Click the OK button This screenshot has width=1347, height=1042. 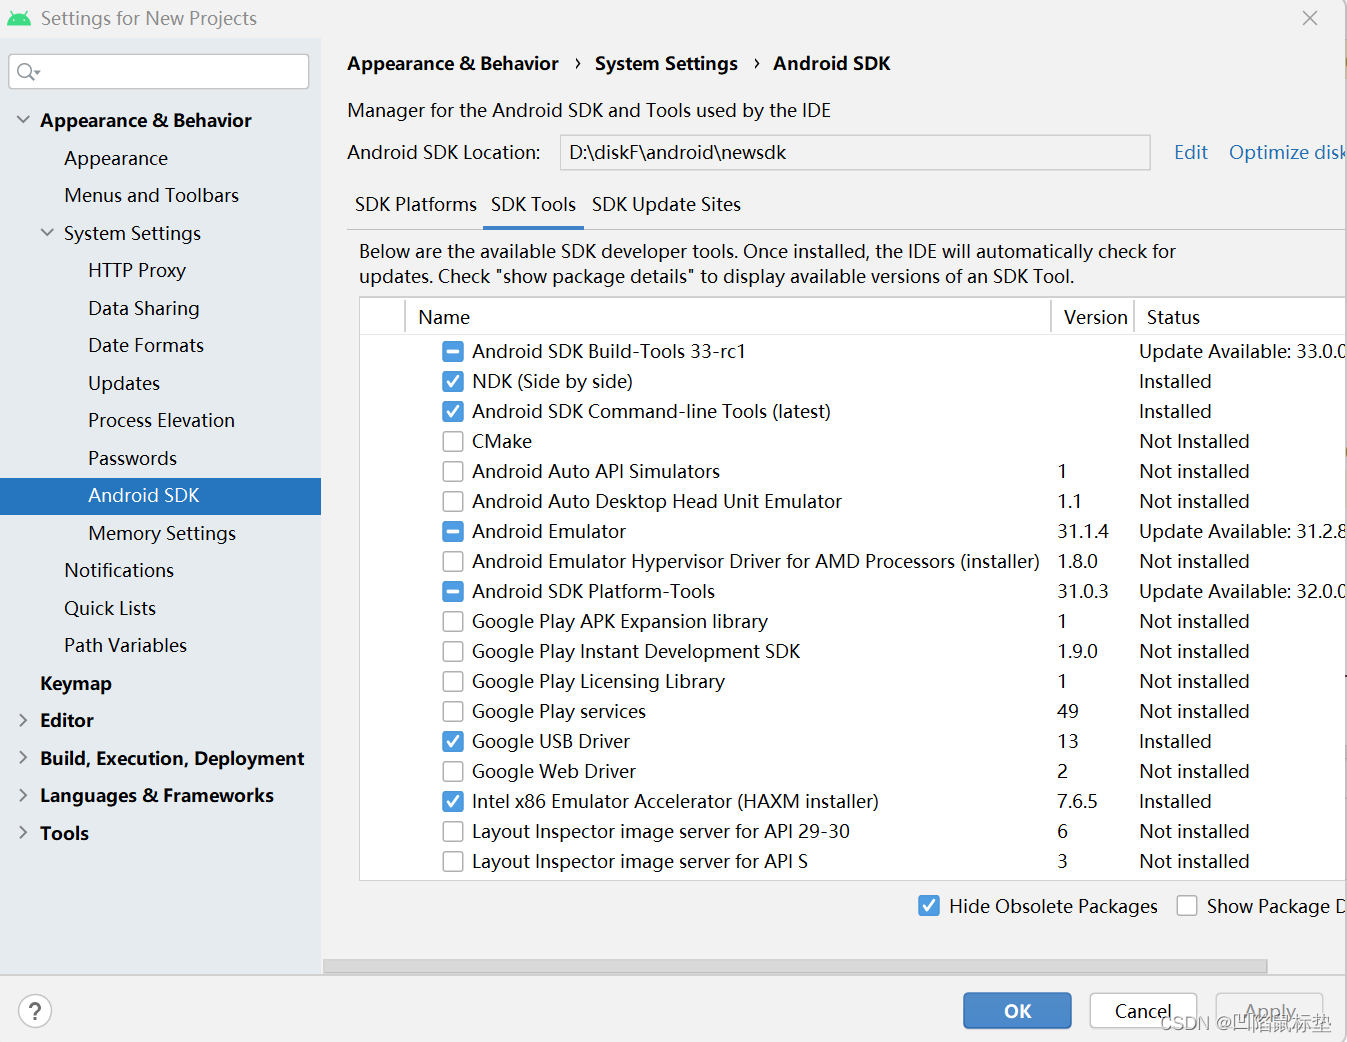tap(1017, 1010)
